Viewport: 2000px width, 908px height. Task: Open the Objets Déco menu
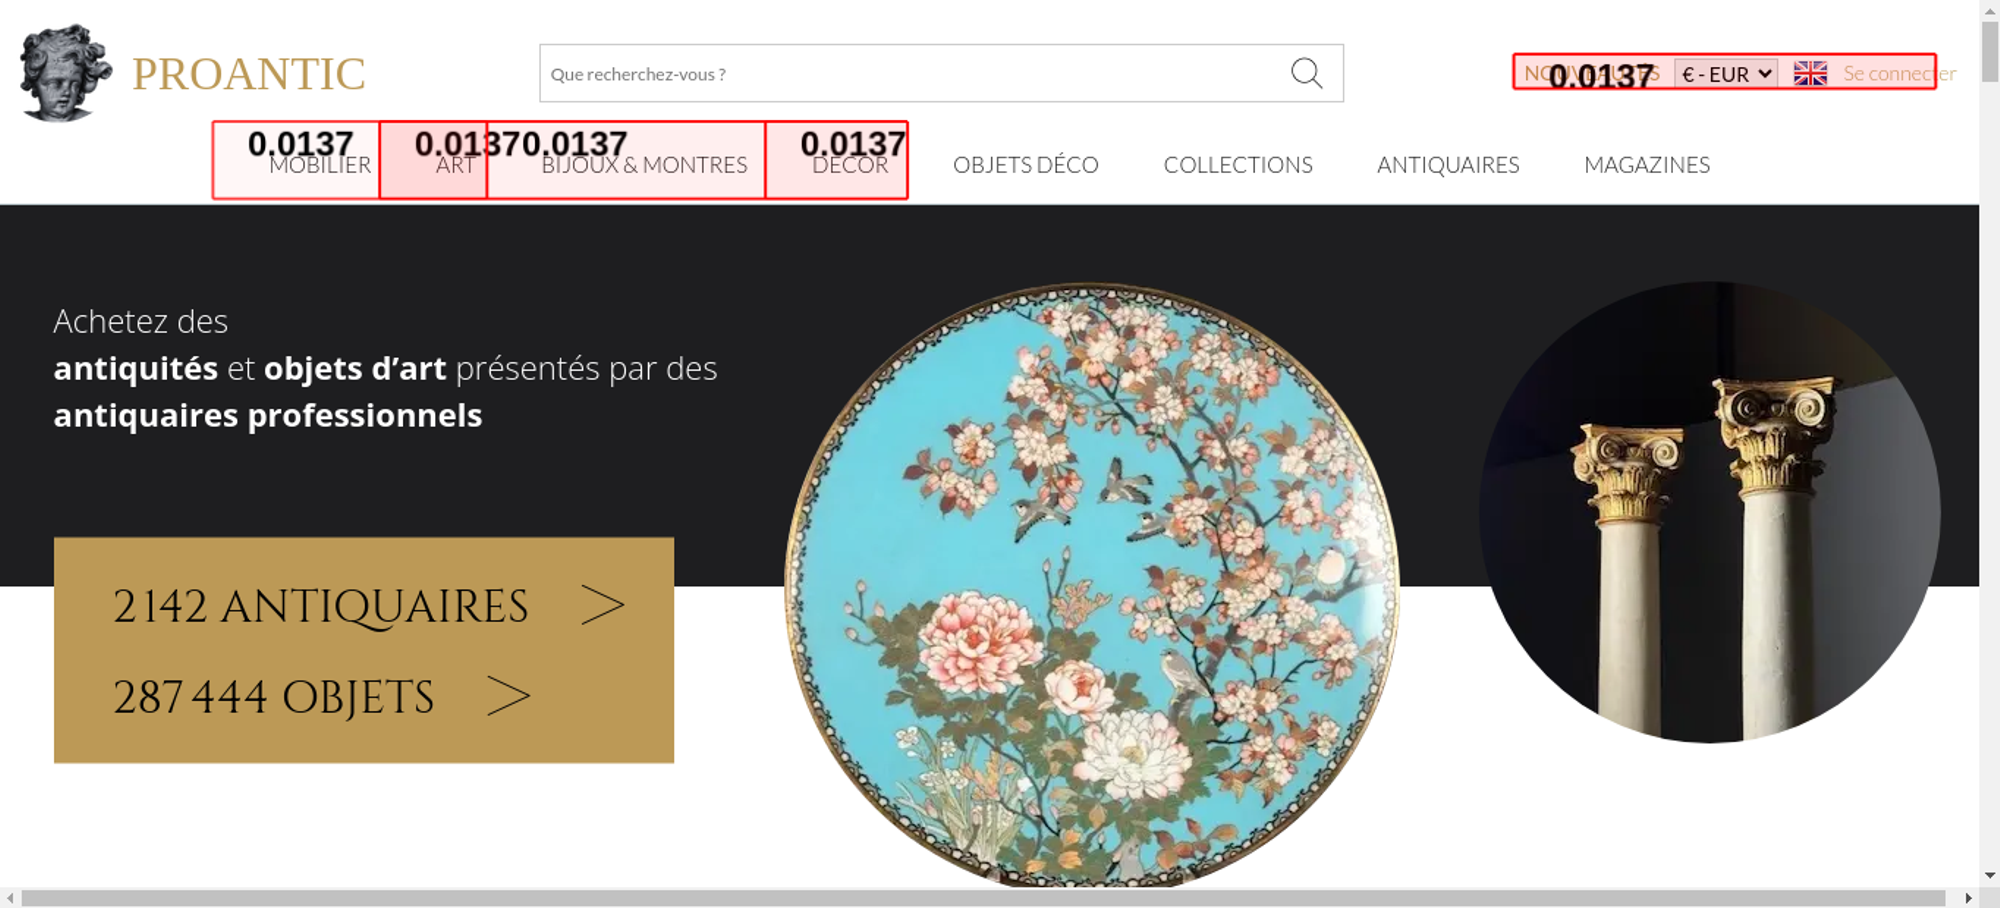point(1025,165)
